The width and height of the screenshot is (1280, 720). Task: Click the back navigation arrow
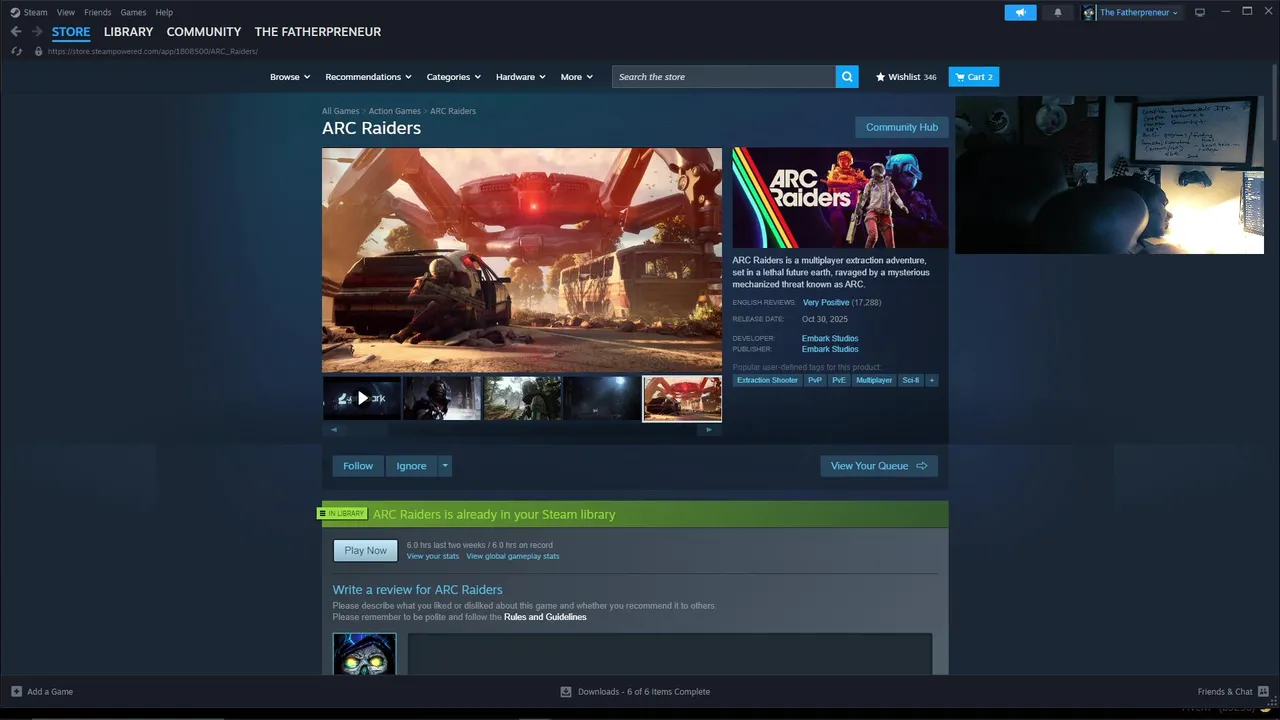[x=16, y=32]
